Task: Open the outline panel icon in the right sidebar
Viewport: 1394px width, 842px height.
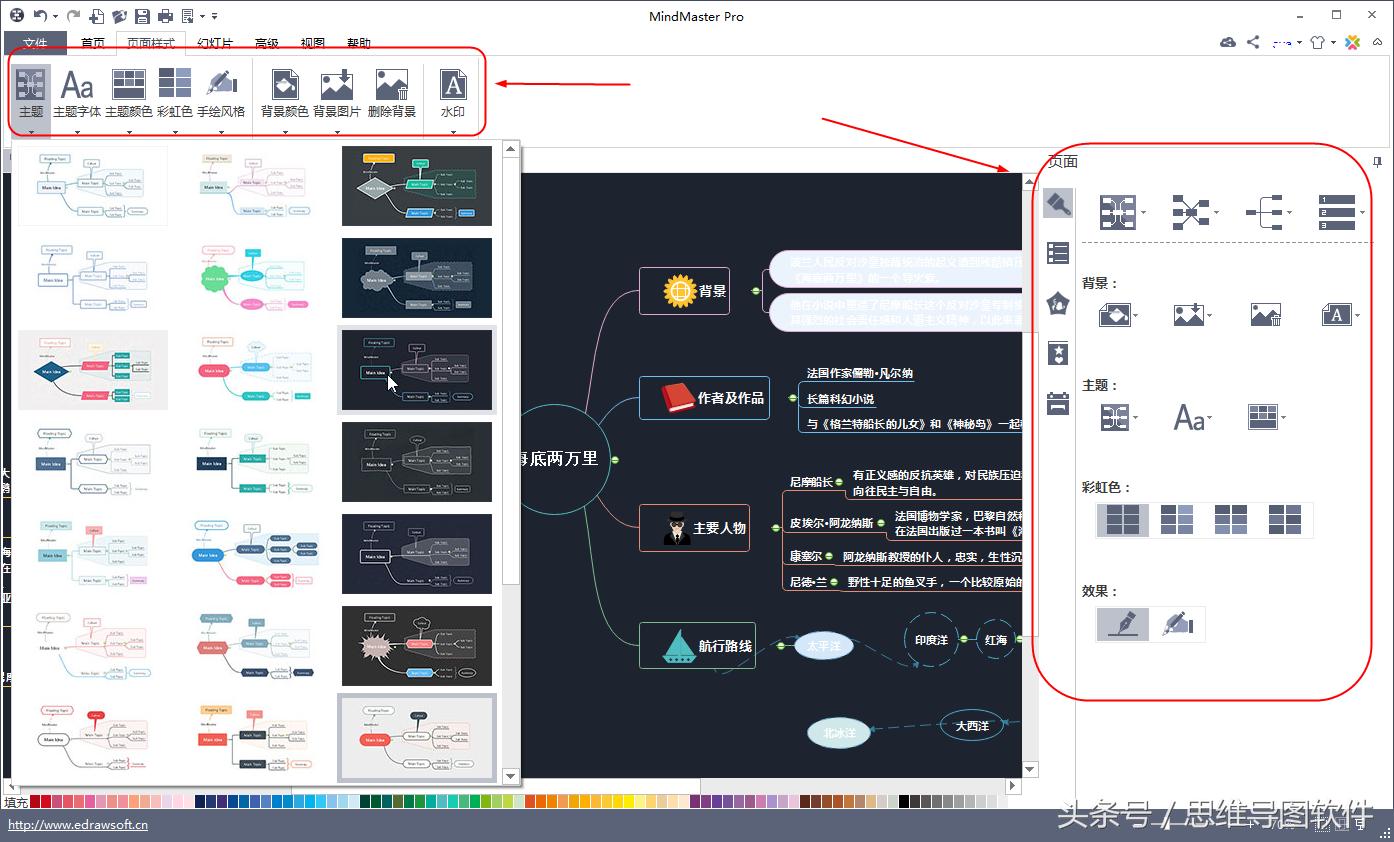Action: click(x=1057, y=252)
